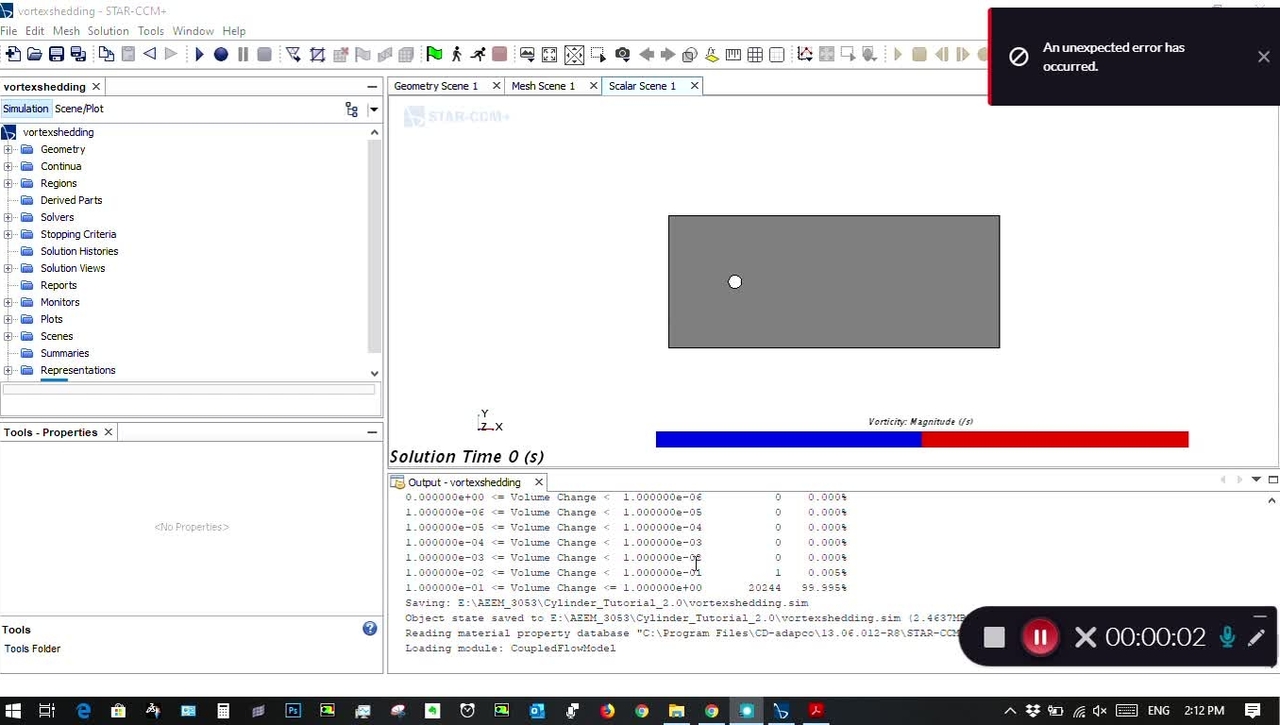Click the green Initialize Solution flag
1280x725 pixels.
434,54
